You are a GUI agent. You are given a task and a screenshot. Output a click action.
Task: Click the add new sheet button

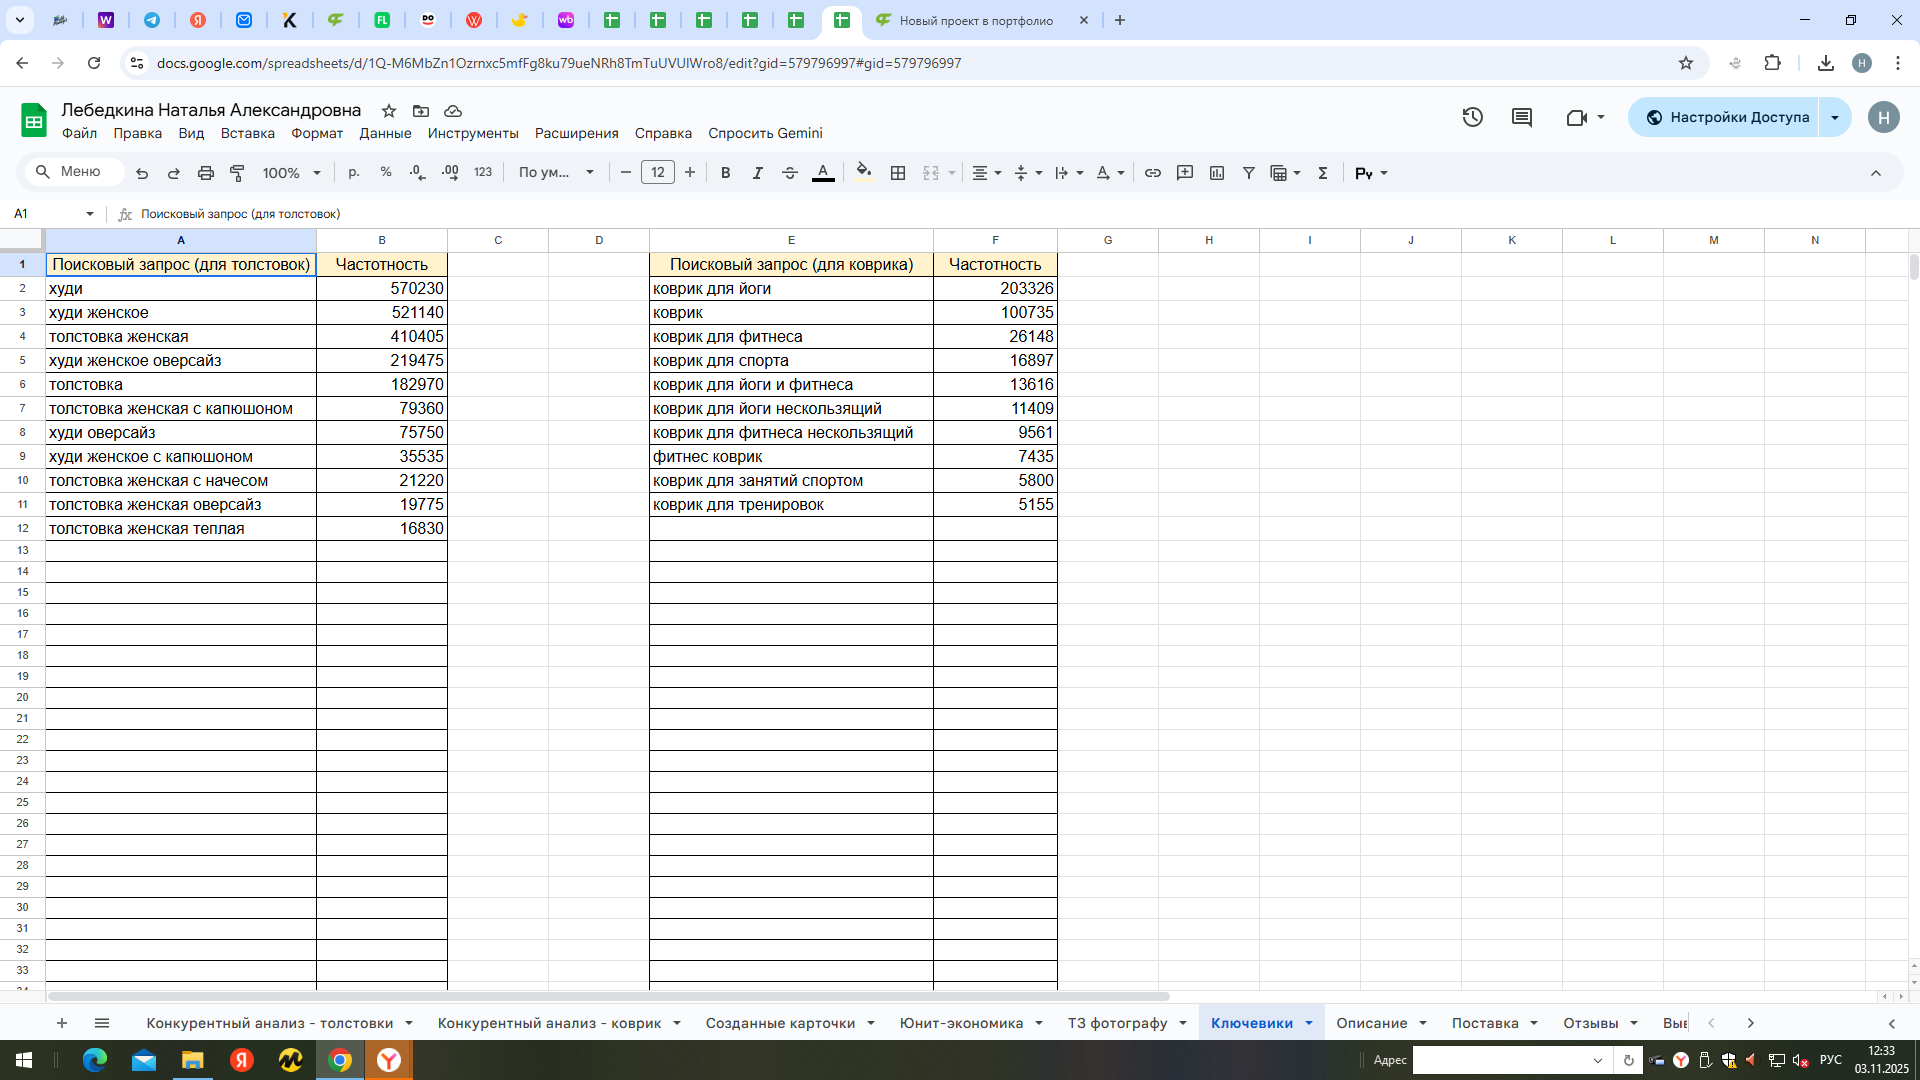click(62, 1023)
